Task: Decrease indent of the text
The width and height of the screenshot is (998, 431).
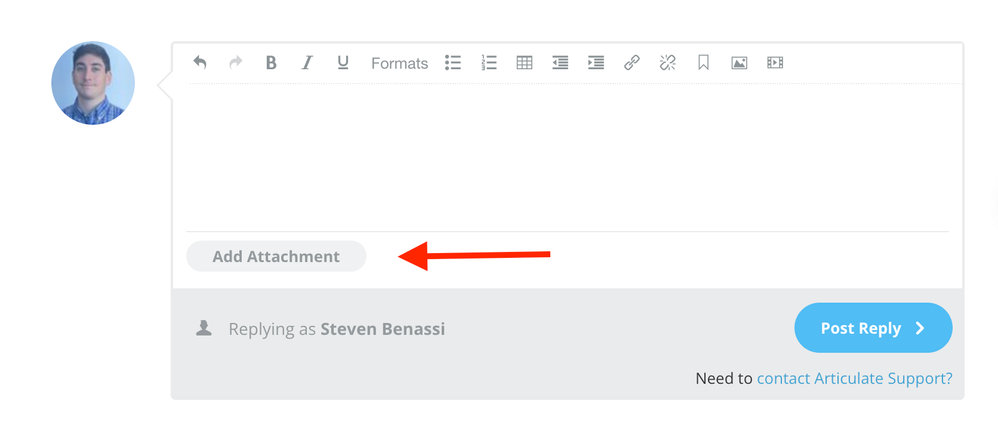Action: tap(560, 63)
